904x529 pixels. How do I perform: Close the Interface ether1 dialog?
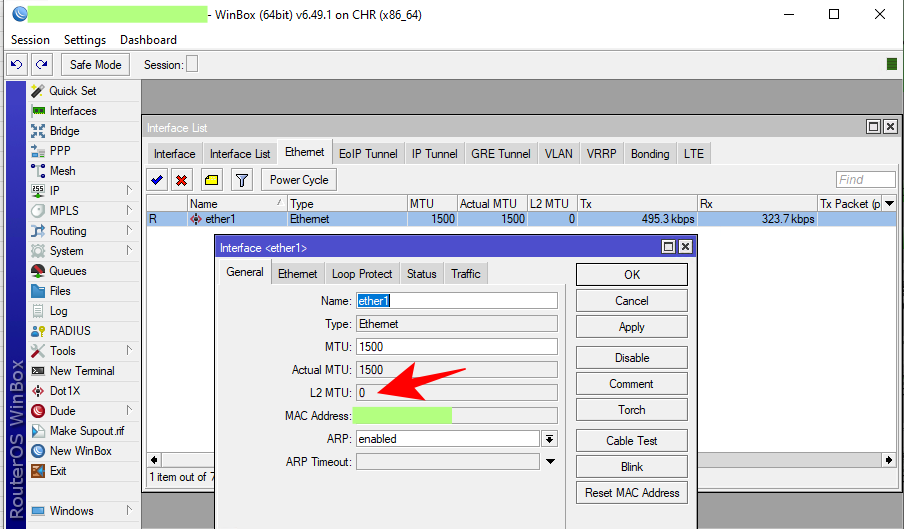(x=685, y=247)
